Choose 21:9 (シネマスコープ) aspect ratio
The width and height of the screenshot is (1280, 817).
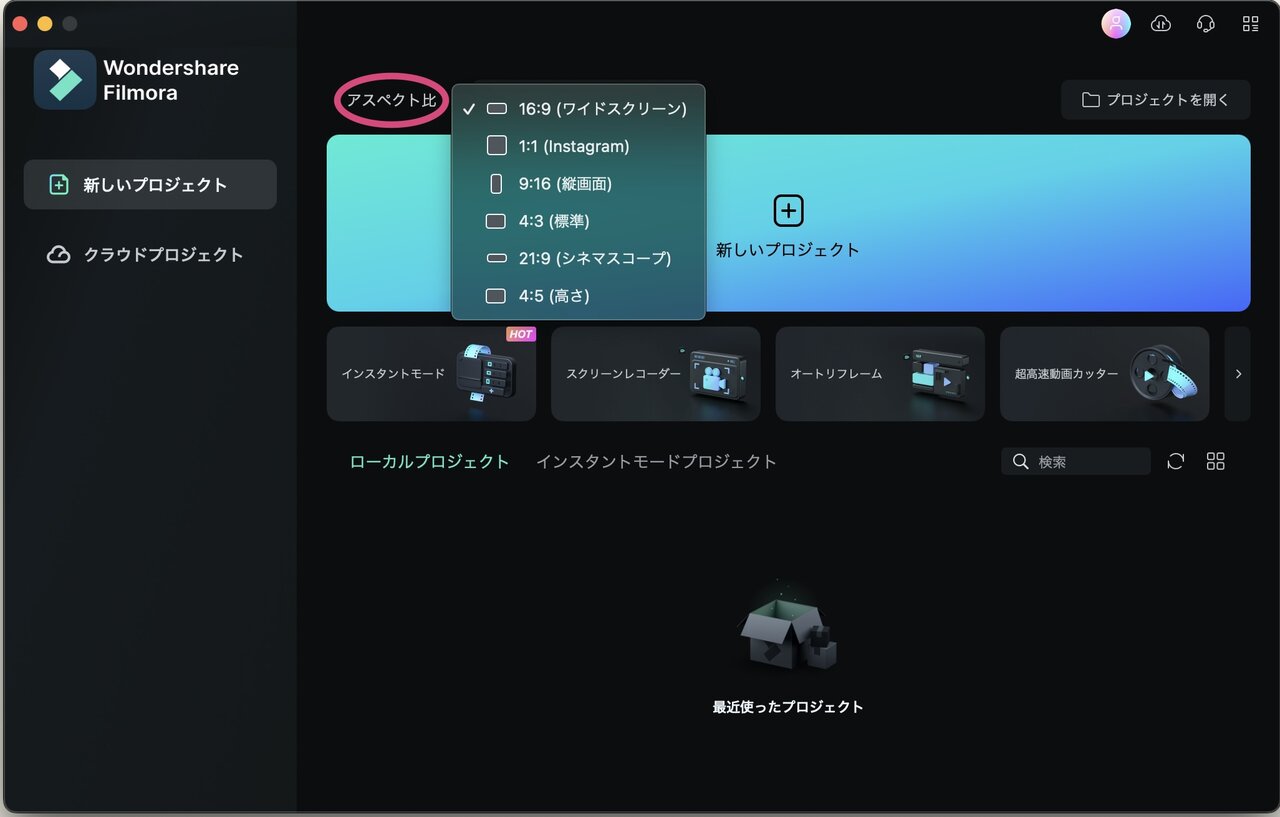tap(579, 258)
